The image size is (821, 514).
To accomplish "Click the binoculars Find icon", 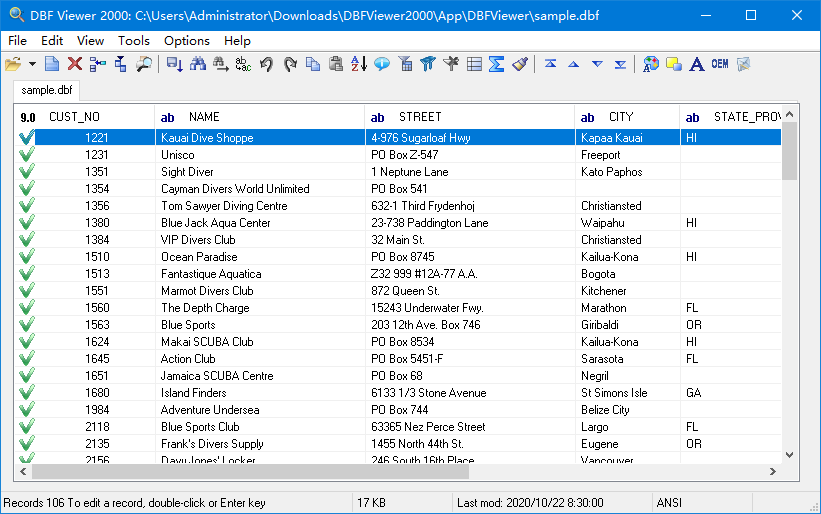I will (197, 64).
